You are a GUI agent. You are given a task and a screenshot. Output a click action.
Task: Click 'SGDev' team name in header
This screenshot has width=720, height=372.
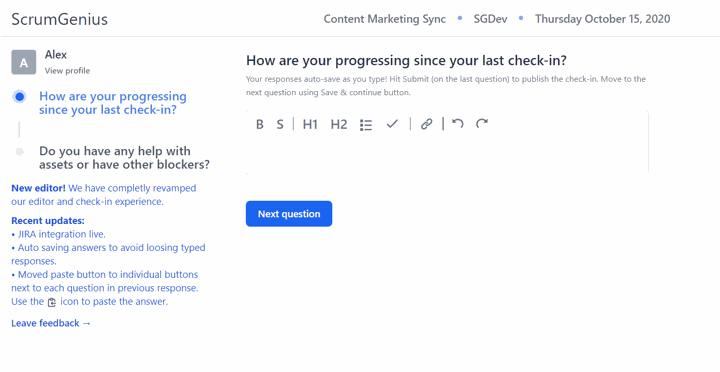coord(490,19)
